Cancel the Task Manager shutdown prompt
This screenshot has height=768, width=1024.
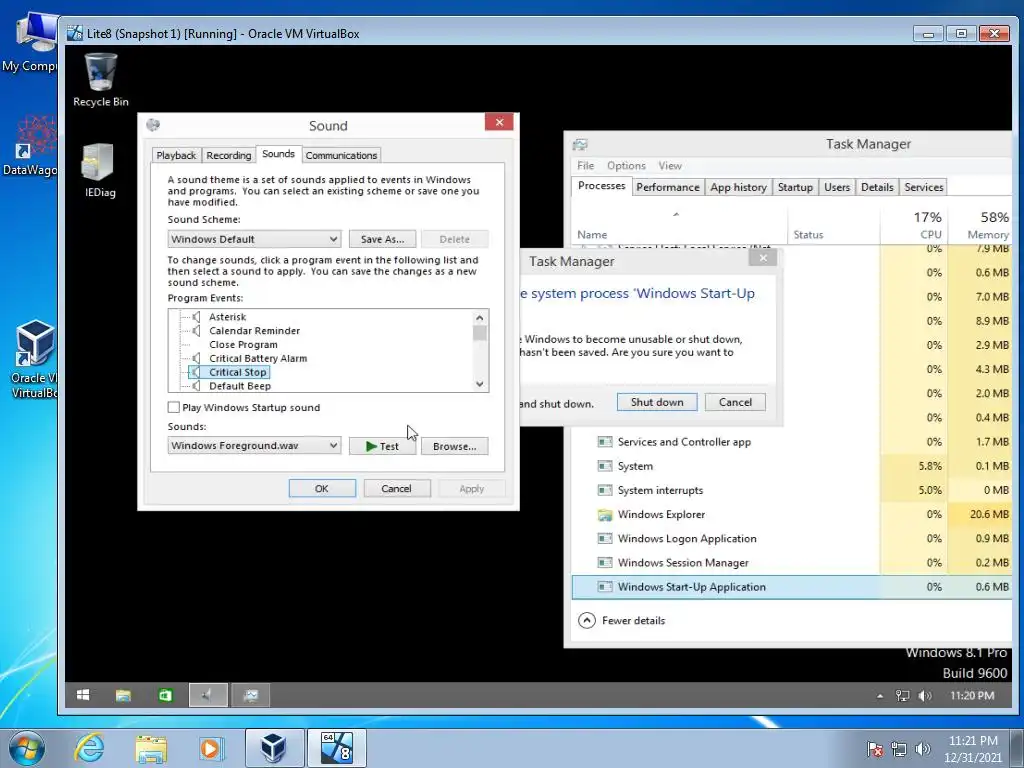coord(735,402)
